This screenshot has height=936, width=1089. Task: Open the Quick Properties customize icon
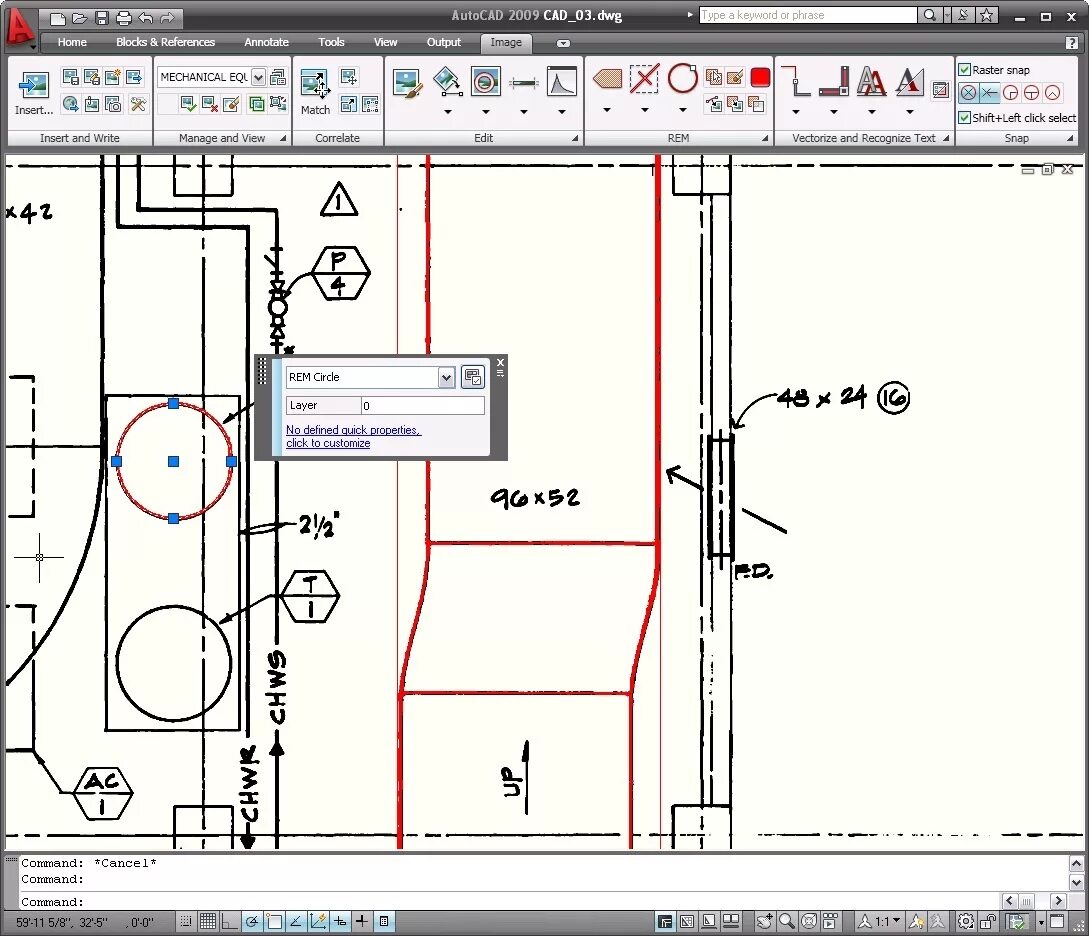473,377
